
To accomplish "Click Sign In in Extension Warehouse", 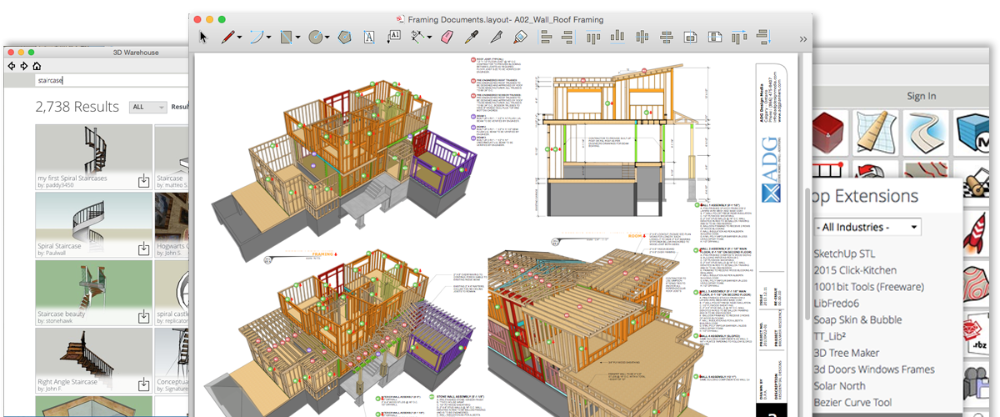I will pyautogui.click(x=920, y=96).
